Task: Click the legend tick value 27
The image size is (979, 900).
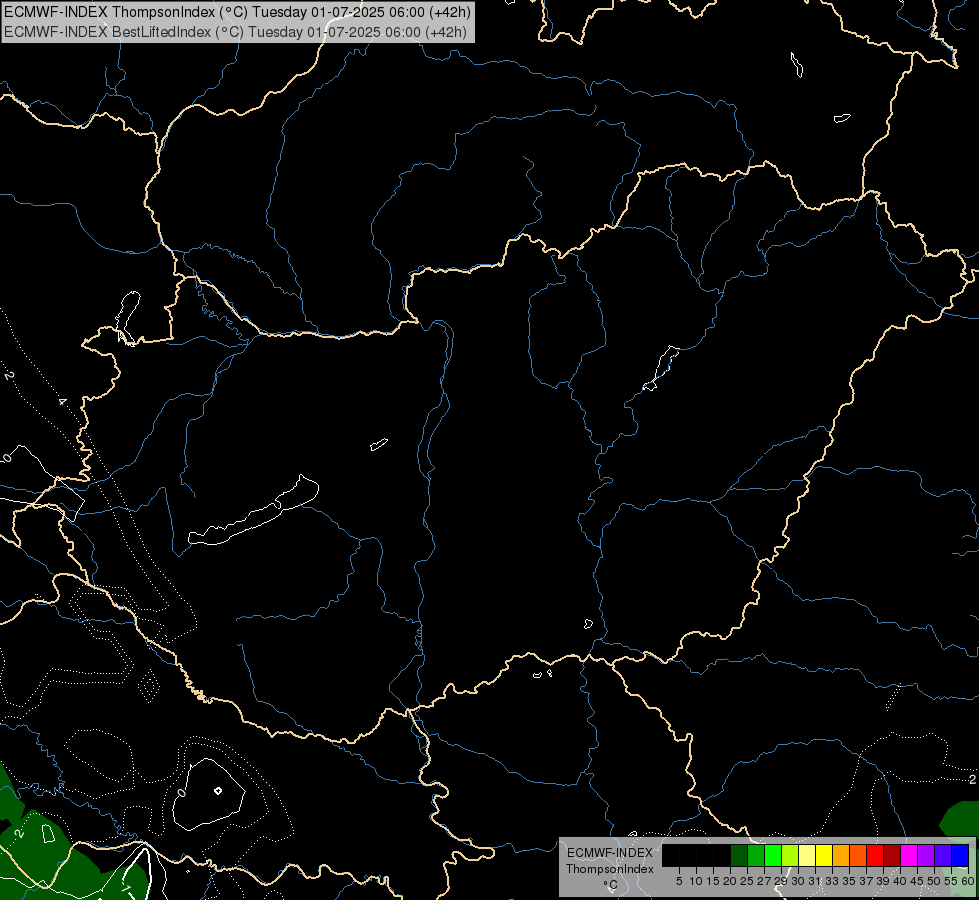Action: [x=764, y=881]
